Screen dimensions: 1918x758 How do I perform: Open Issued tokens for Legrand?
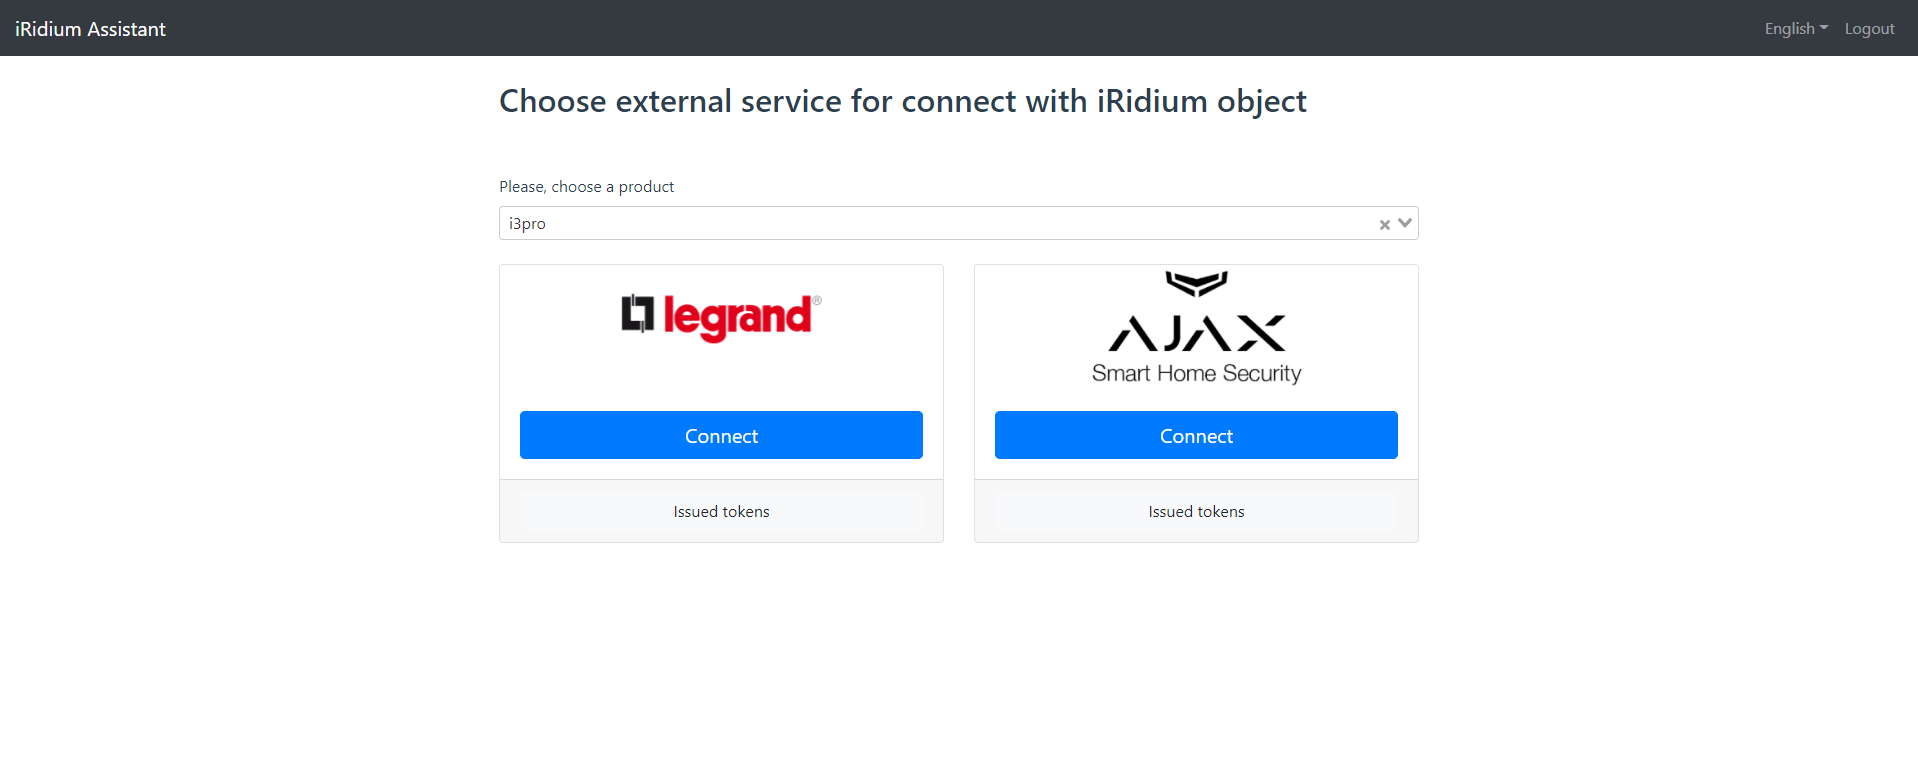pyautogui.click(x=721, y=512)
